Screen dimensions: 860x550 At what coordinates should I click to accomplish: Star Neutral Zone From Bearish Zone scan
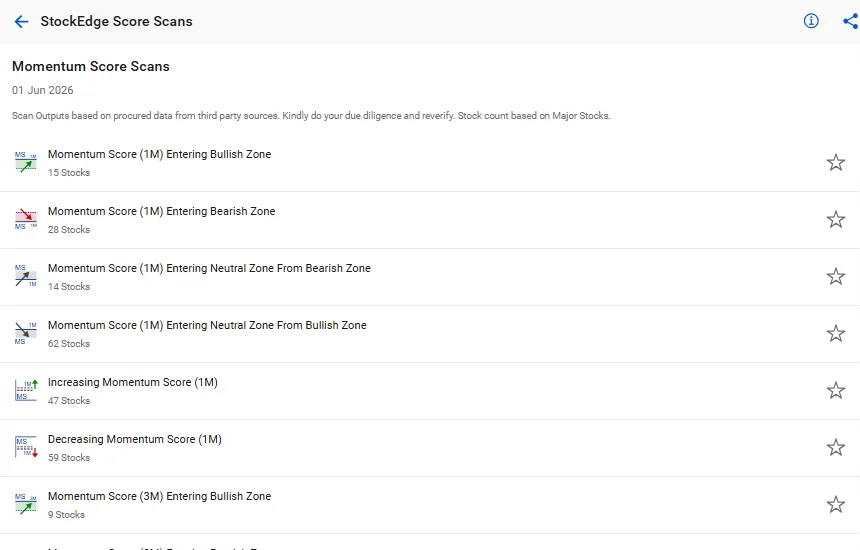[835, 276]
